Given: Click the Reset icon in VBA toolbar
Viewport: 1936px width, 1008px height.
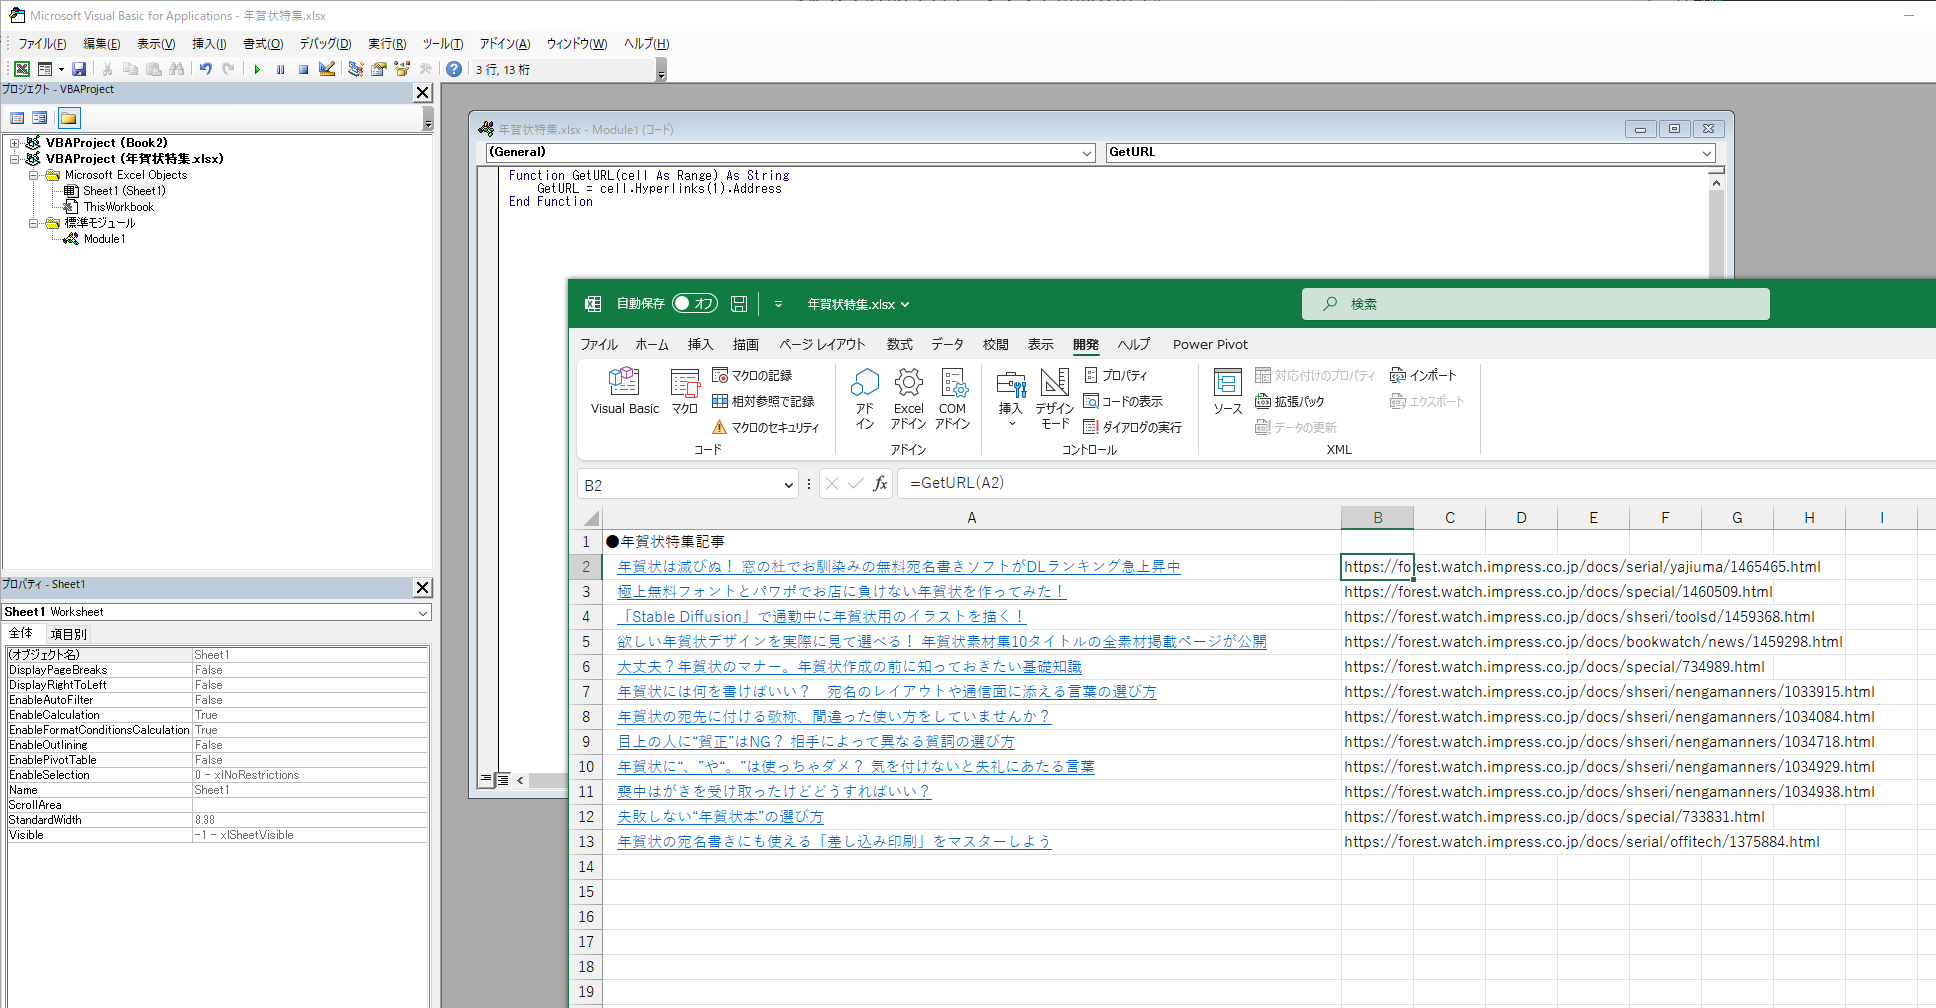Looking at the screenshot, I should pos(303,68).
